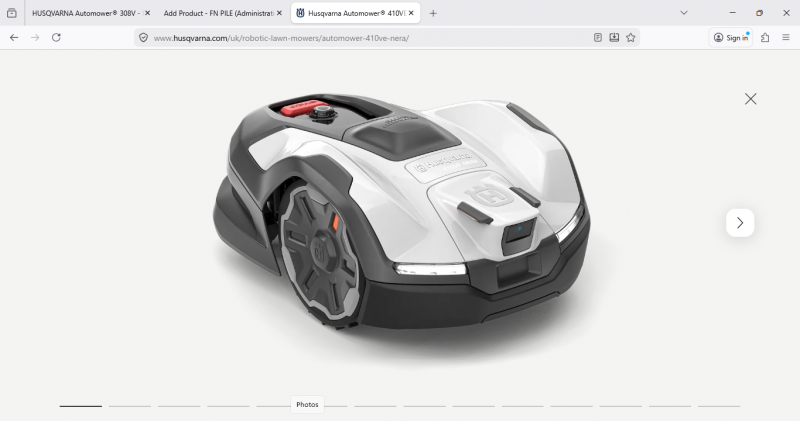The image size is (800, 421).
Task: Click the browser back arrow
Action: pos(14,37)
